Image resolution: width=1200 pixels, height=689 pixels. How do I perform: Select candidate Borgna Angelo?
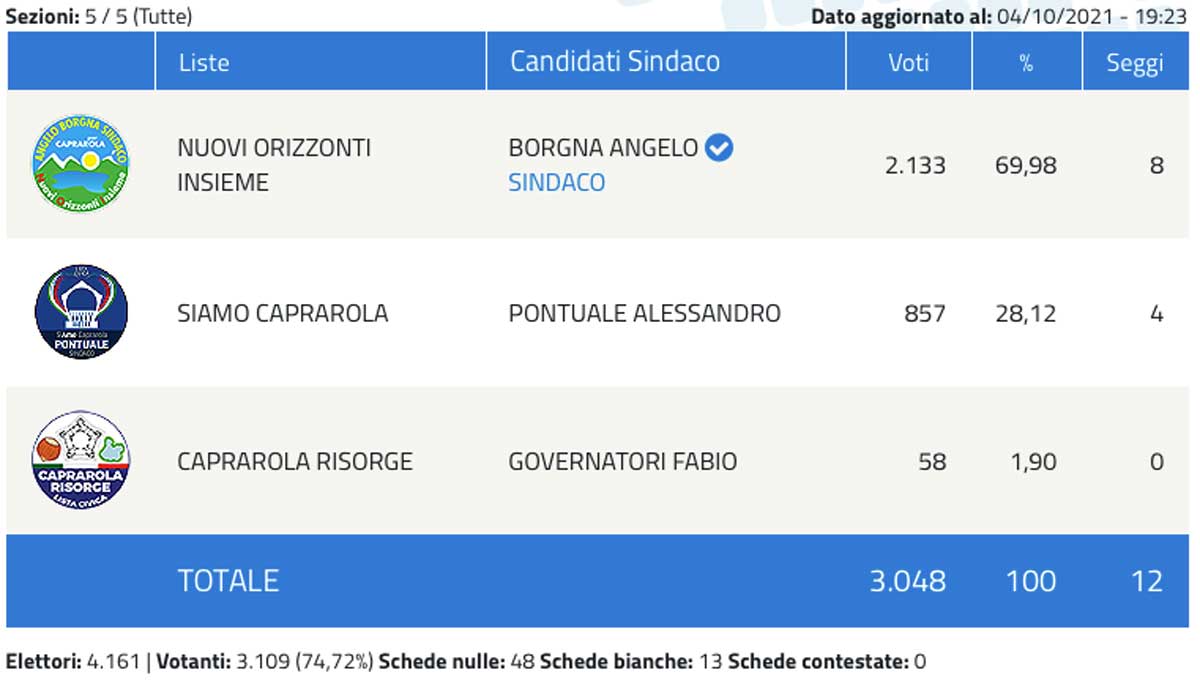click(x=603, y=148)
